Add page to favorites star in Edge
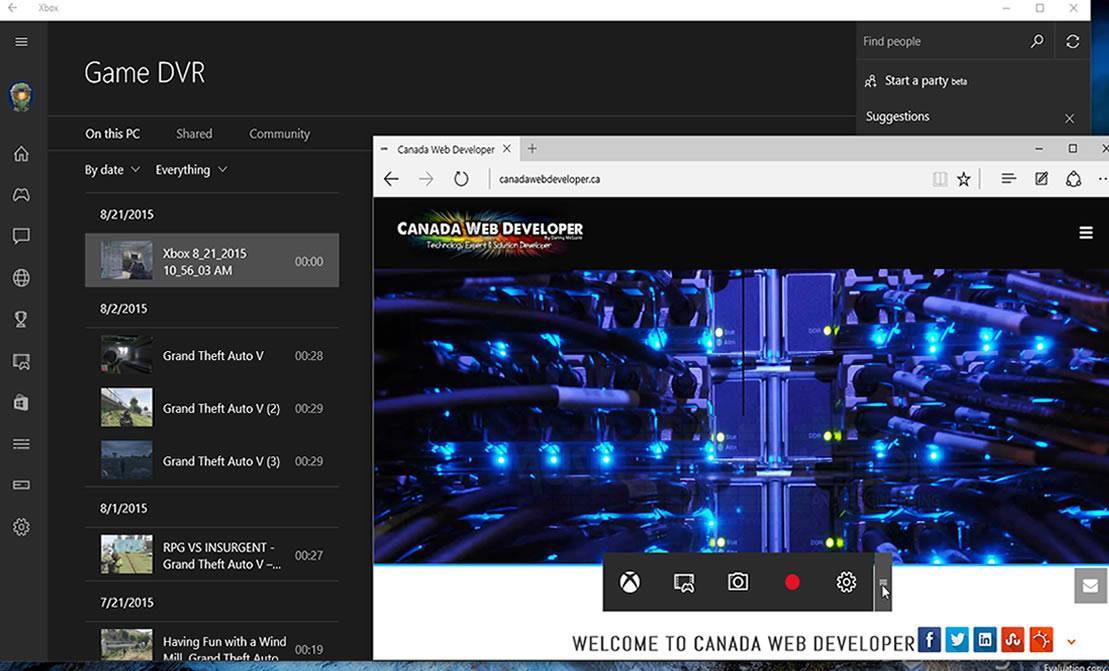Viewport: 1109px width, 671px height. tap(963, 179)
